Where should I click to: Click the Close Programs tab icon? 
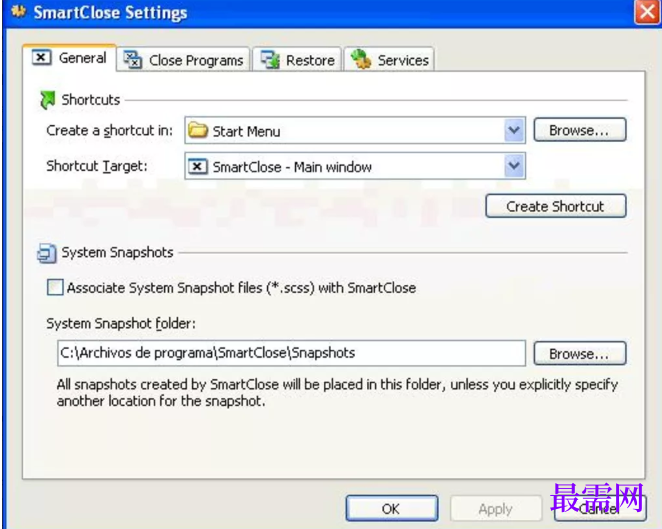133,60
